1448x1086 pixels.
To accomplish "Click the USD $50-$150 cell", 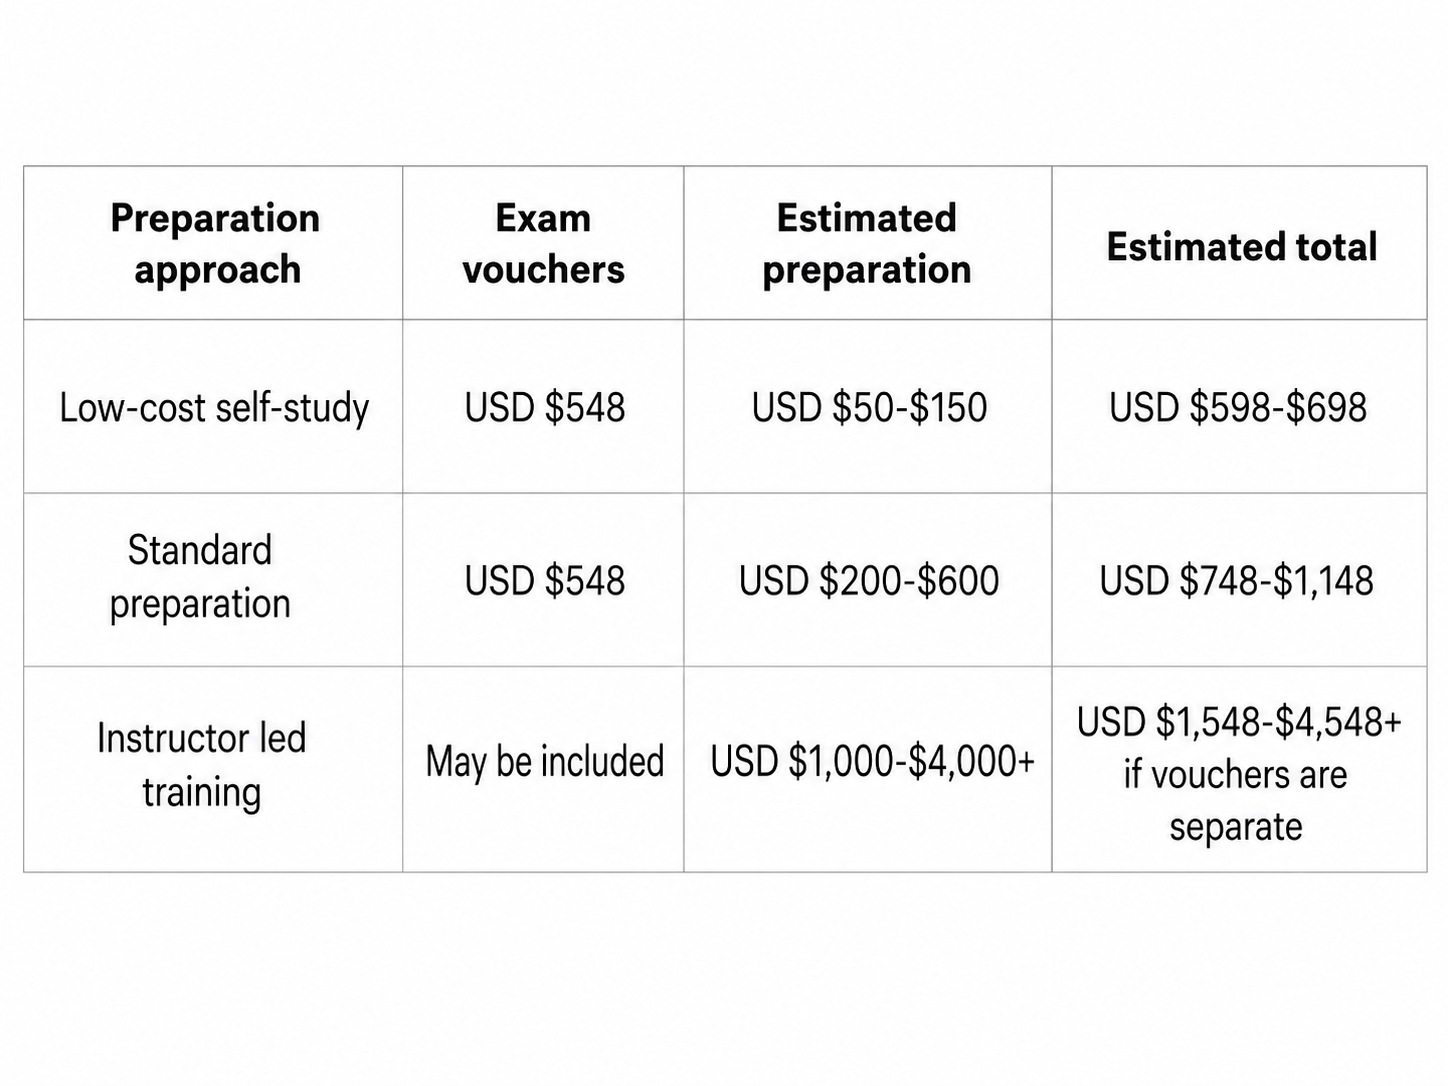I will 867,407.
